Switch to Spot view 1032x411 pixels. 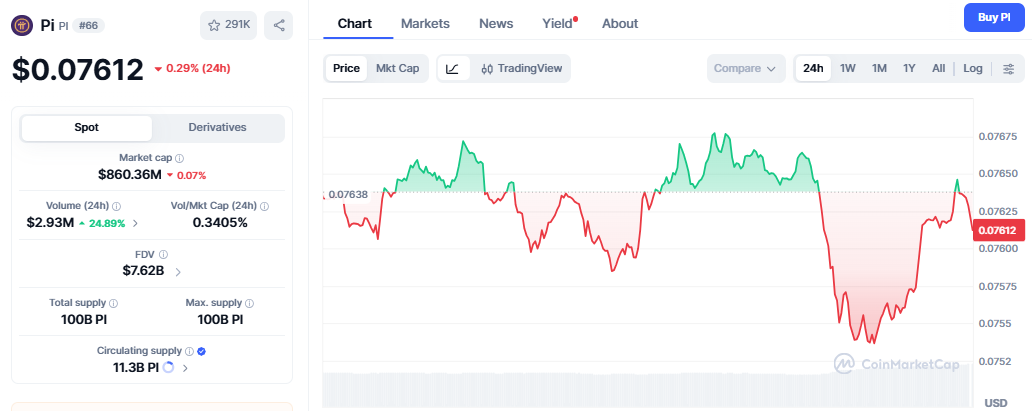click(86, 128)
